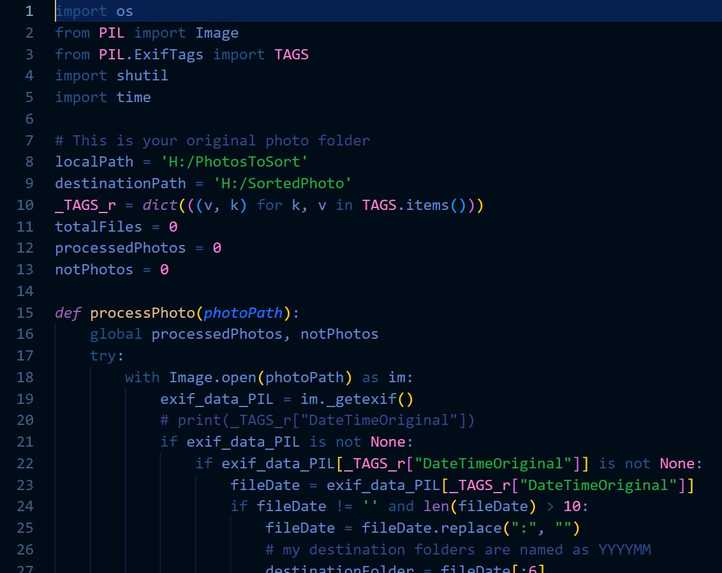Click 'im._getexif()' call on line 19
The width and height of the screenshot is (722, 573).
357,399
